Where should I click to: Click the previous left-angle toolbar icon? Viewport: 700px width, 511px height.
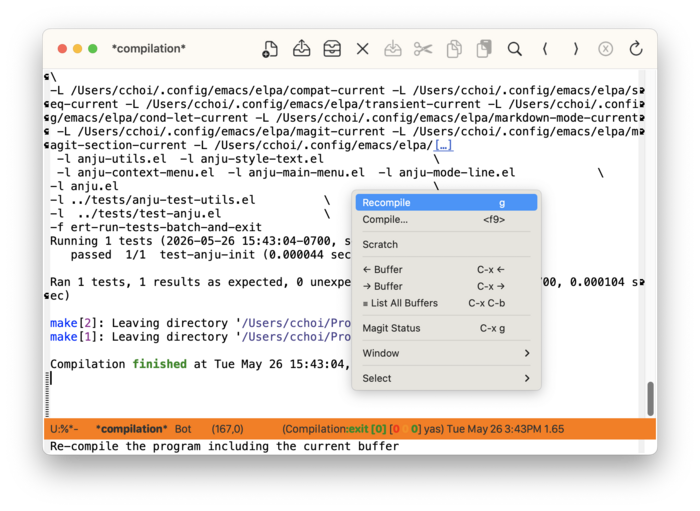point(545,49)
